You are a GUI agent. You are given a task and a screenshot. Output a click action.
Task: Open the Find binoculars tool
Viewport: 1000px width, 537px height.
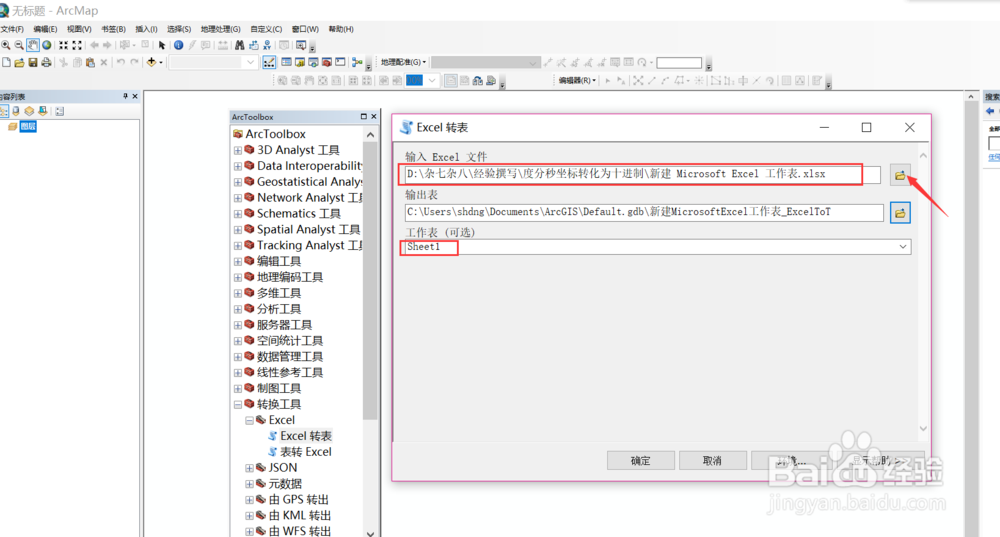tap(240, 45)
